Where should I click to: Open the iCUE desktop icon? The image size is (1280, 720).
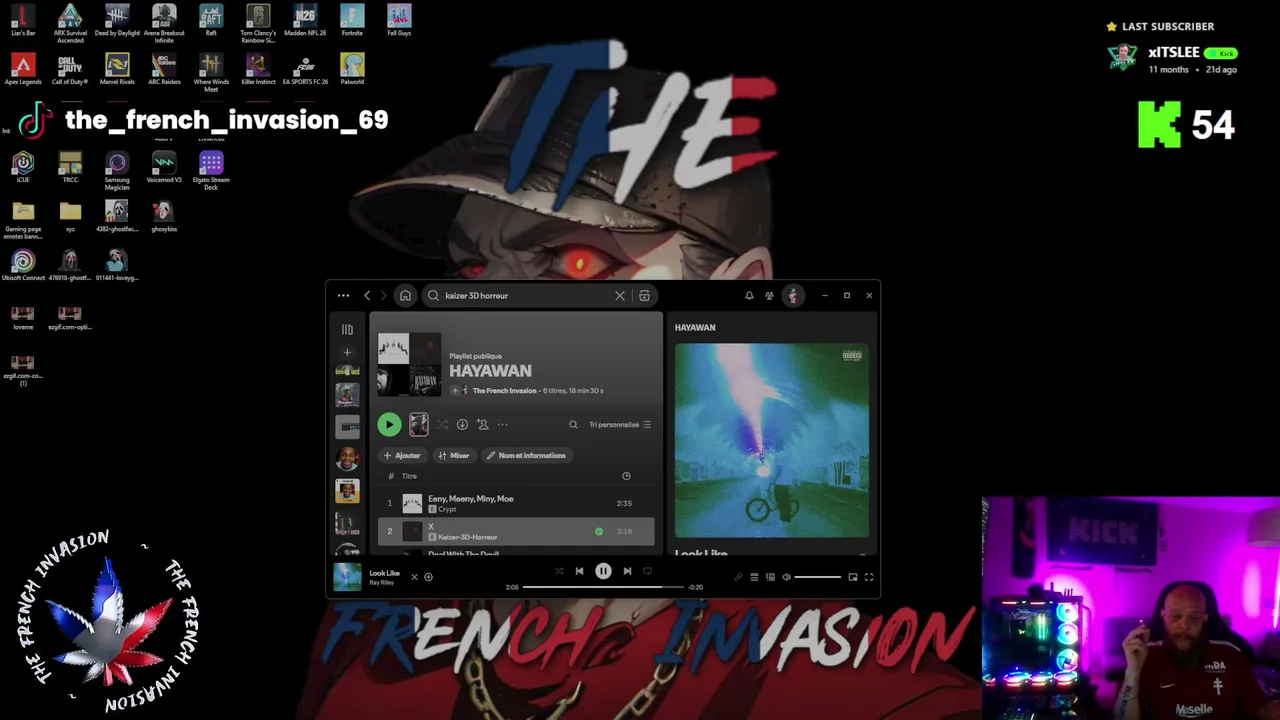click(x=23, y=167)
